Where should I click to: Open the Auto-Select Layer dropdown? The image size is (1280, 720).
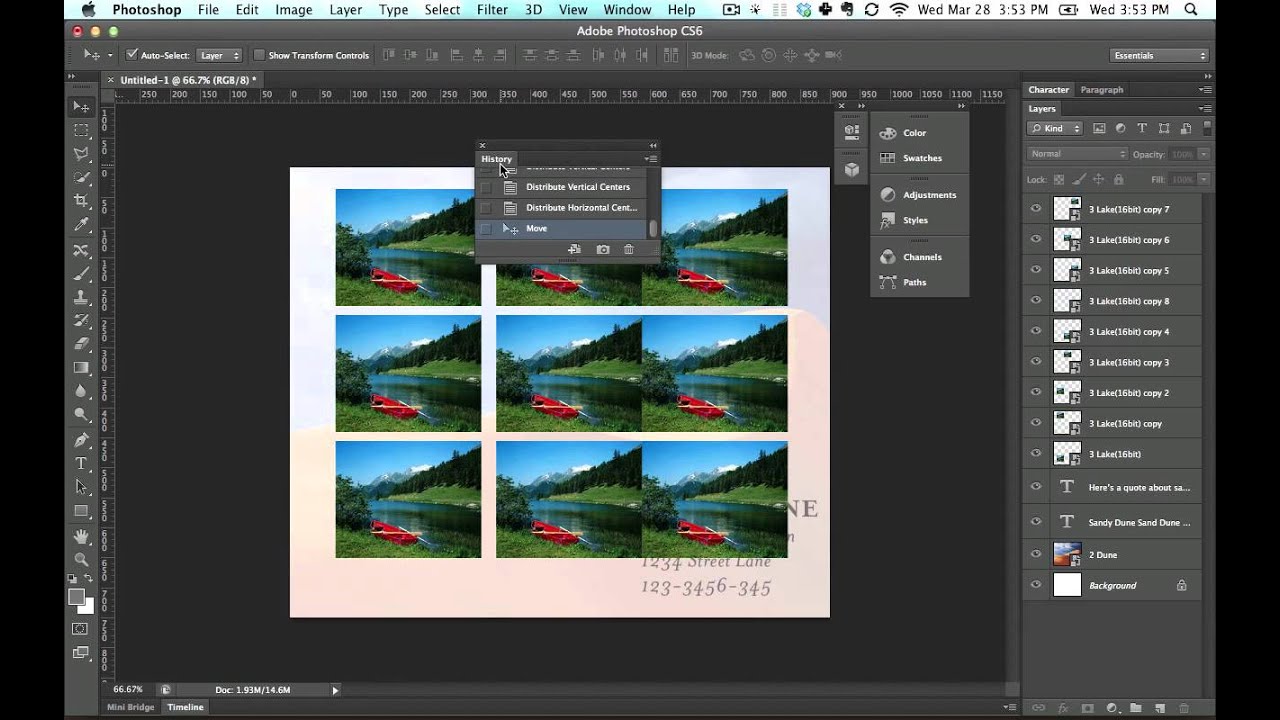[220, 55]
